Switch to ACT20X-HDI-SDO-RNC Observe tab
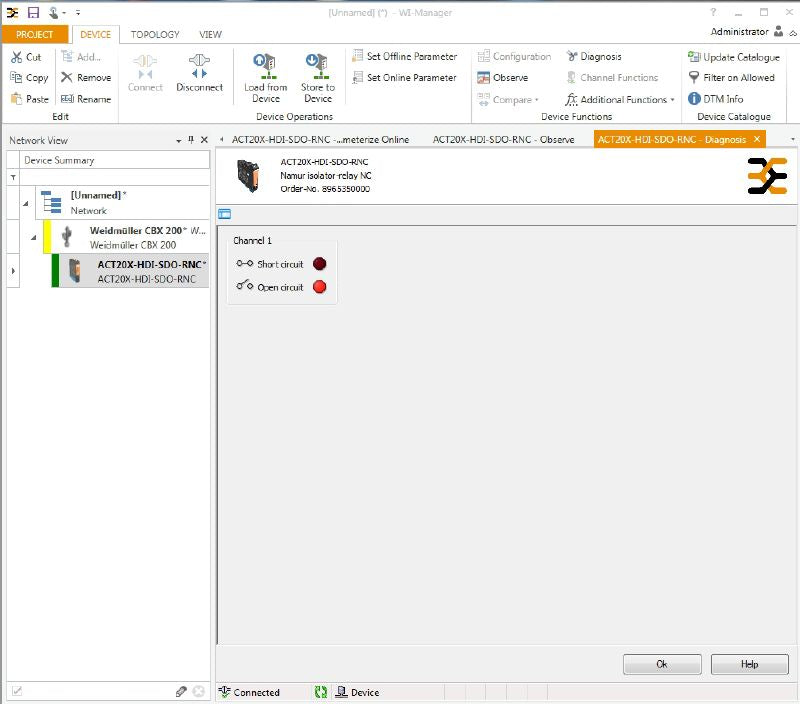This screenshot has height=704, width=800. [x=503, y=140]
